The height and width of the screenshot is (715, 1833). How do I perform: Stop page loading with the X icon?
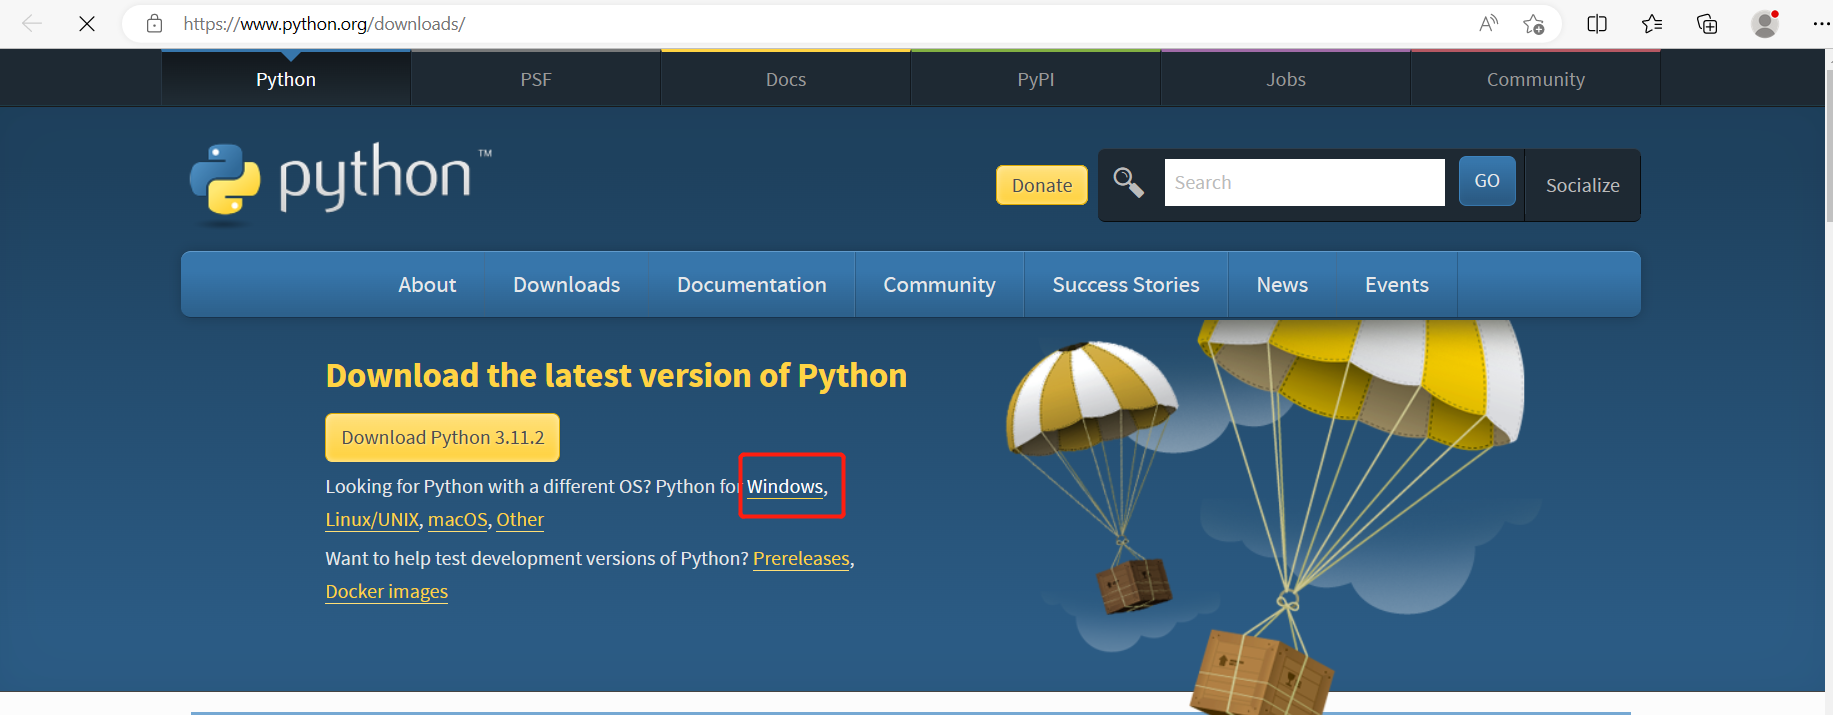[87, 23]
